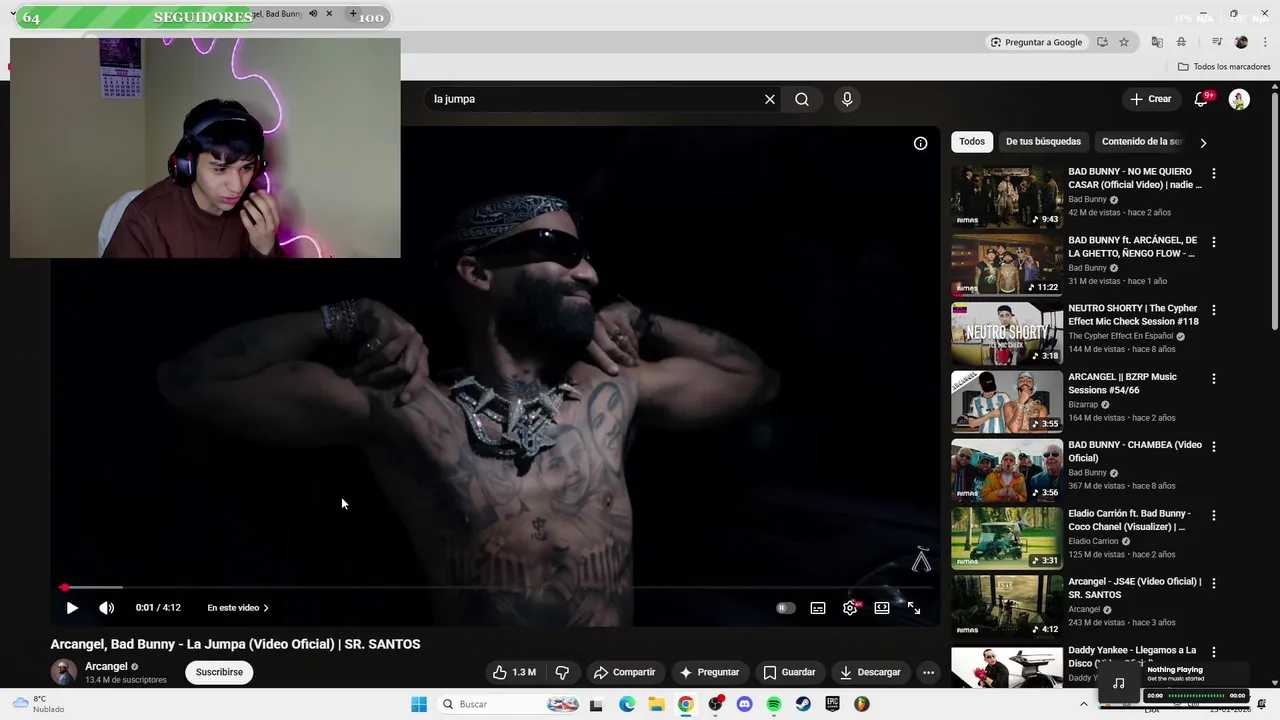This screenshot has height=720, width=1280.
Task: Click the Preguntar button below video
Action: coord(709,672)
